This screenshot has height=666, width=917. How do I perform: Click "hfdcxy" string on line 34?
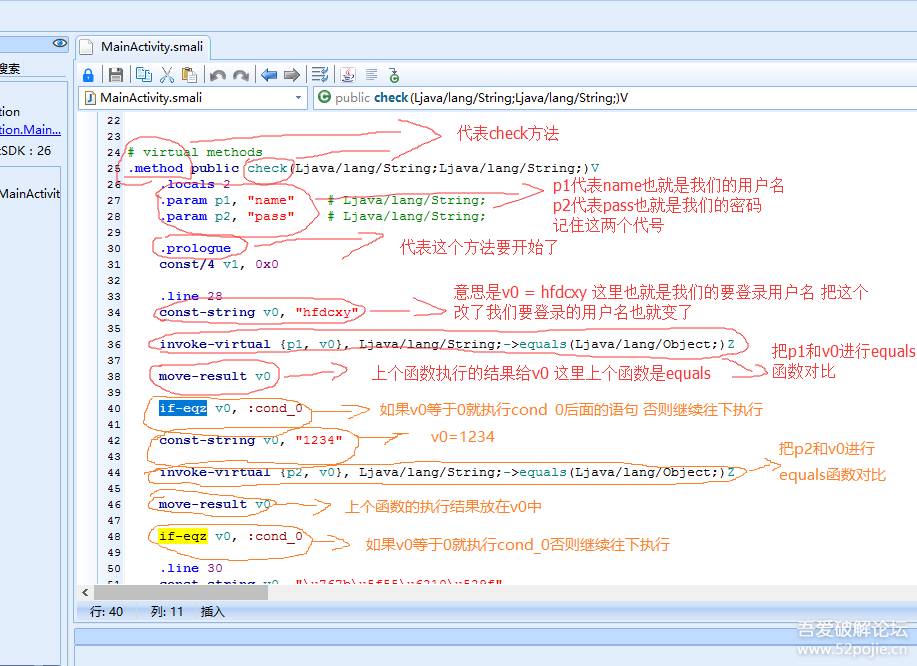click(326, 312)
